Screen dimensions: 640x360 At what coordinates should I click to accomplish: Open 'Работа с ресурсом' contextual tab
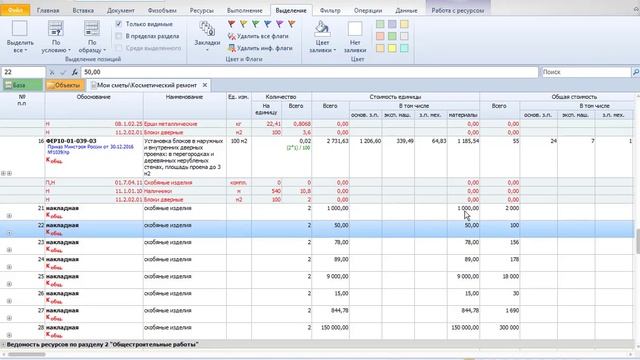pyautogui.click(x=458, y=10)
